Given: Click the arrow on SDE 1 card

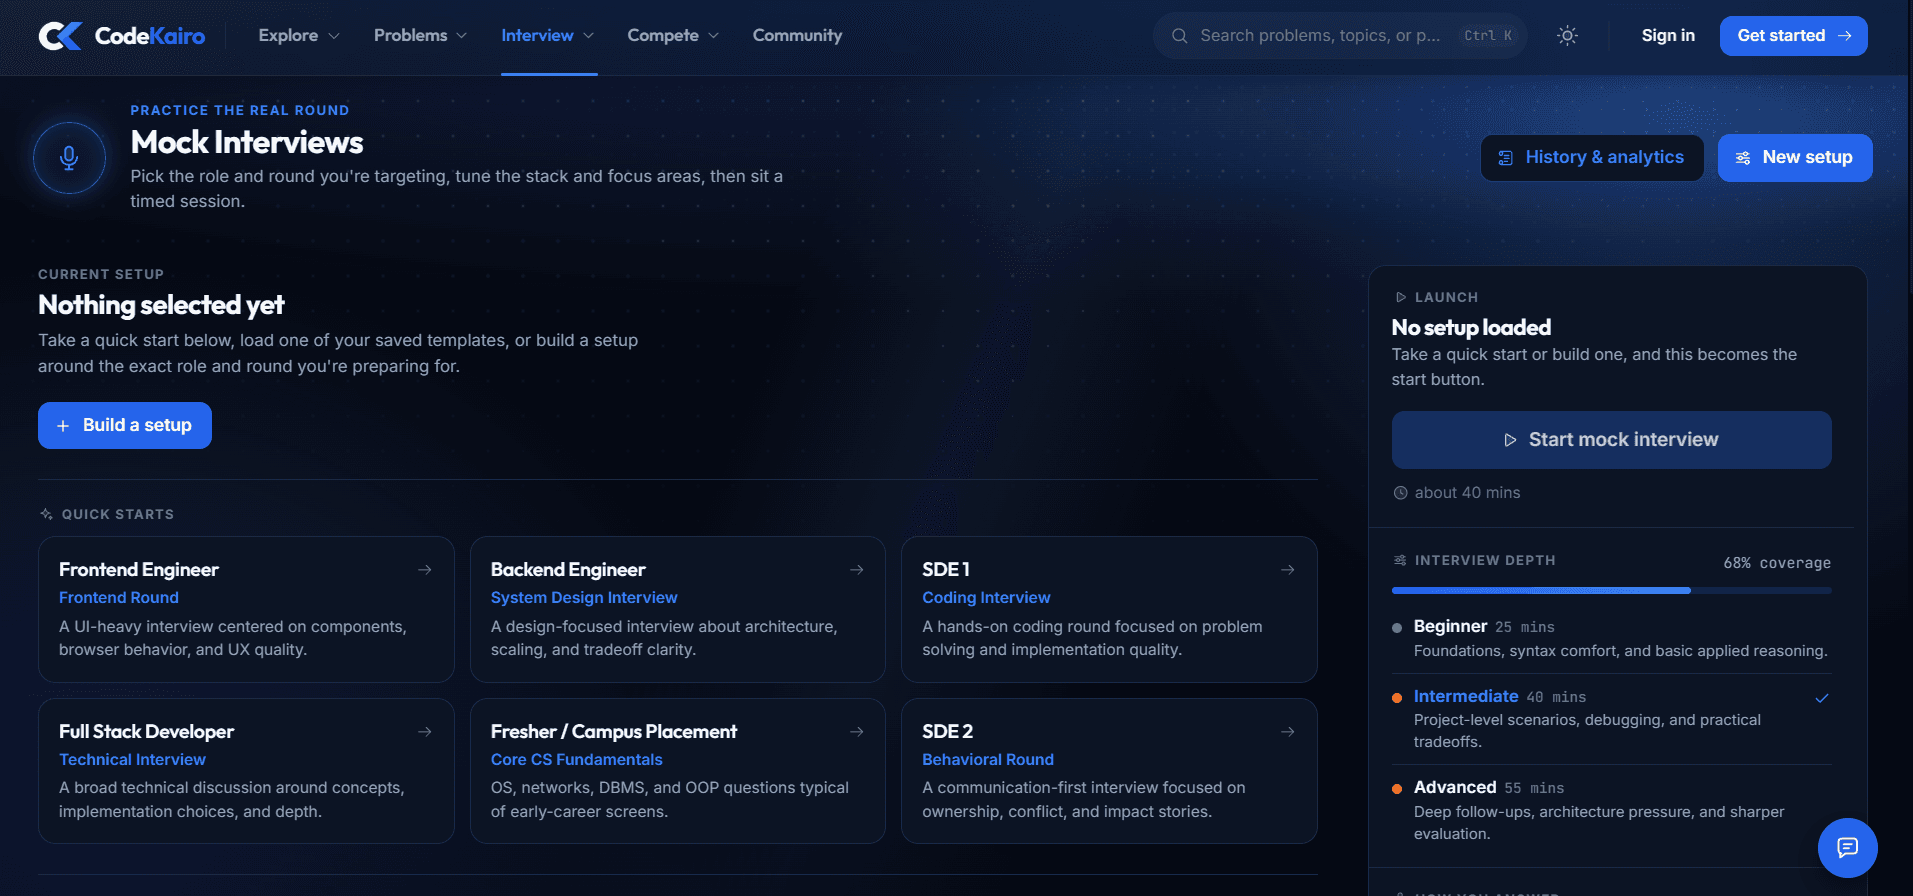Looking at the screenshot, I should pyautogui.click(x=1288, y=570).
